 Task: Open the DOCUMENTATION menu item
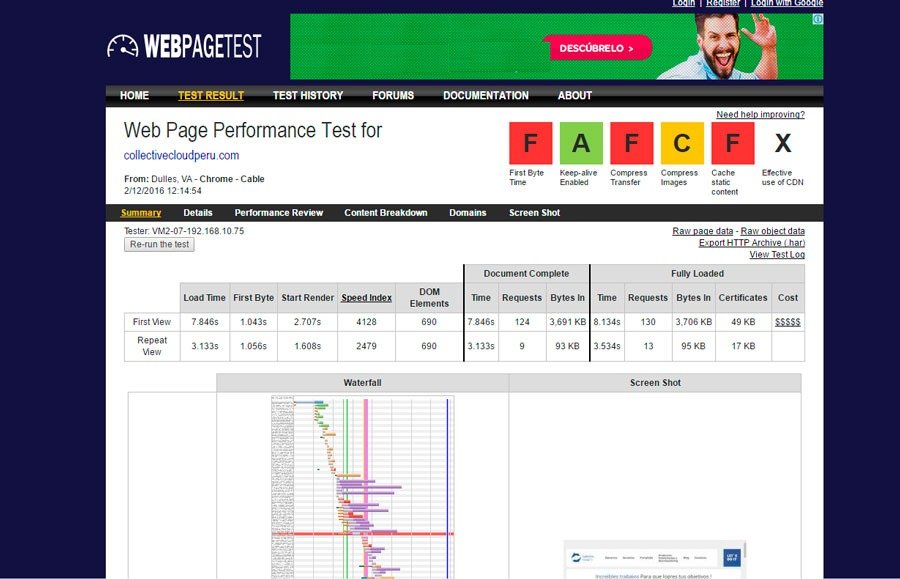[486, 95]
